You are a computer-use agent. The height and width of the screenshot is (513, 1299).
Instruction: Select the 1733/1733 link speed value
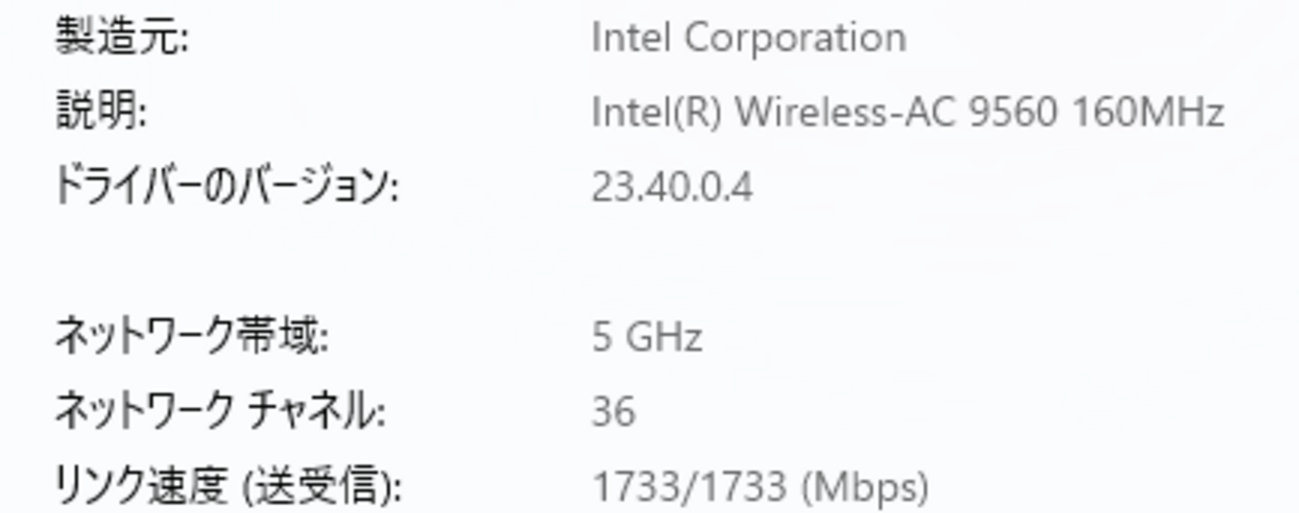(689, 487)
